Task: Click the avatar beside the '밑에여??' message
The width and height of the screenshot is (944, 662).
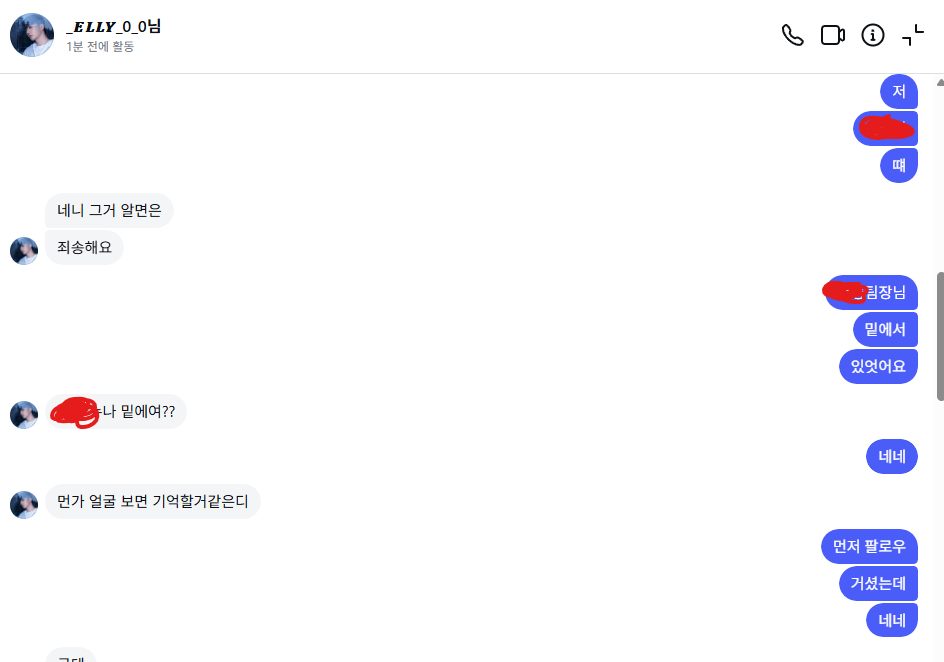Action: (x=24, y=414)
